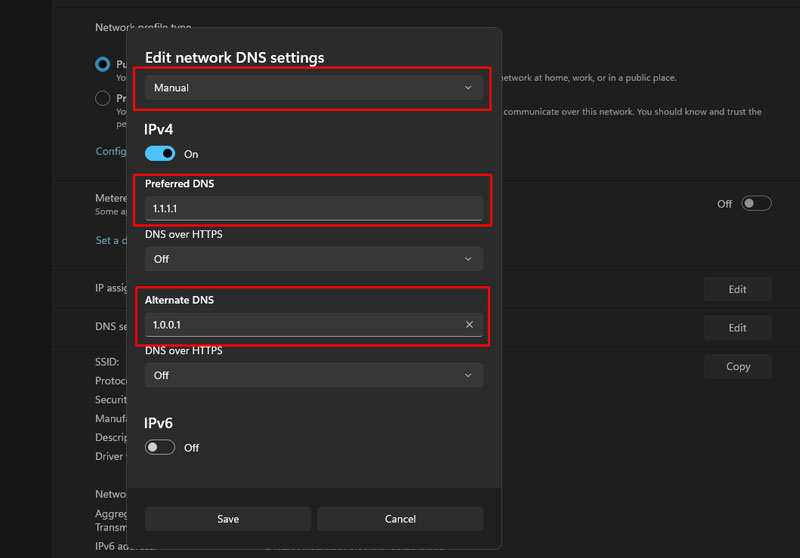Select the Private network profile radio button

click(x=102, y=98)
